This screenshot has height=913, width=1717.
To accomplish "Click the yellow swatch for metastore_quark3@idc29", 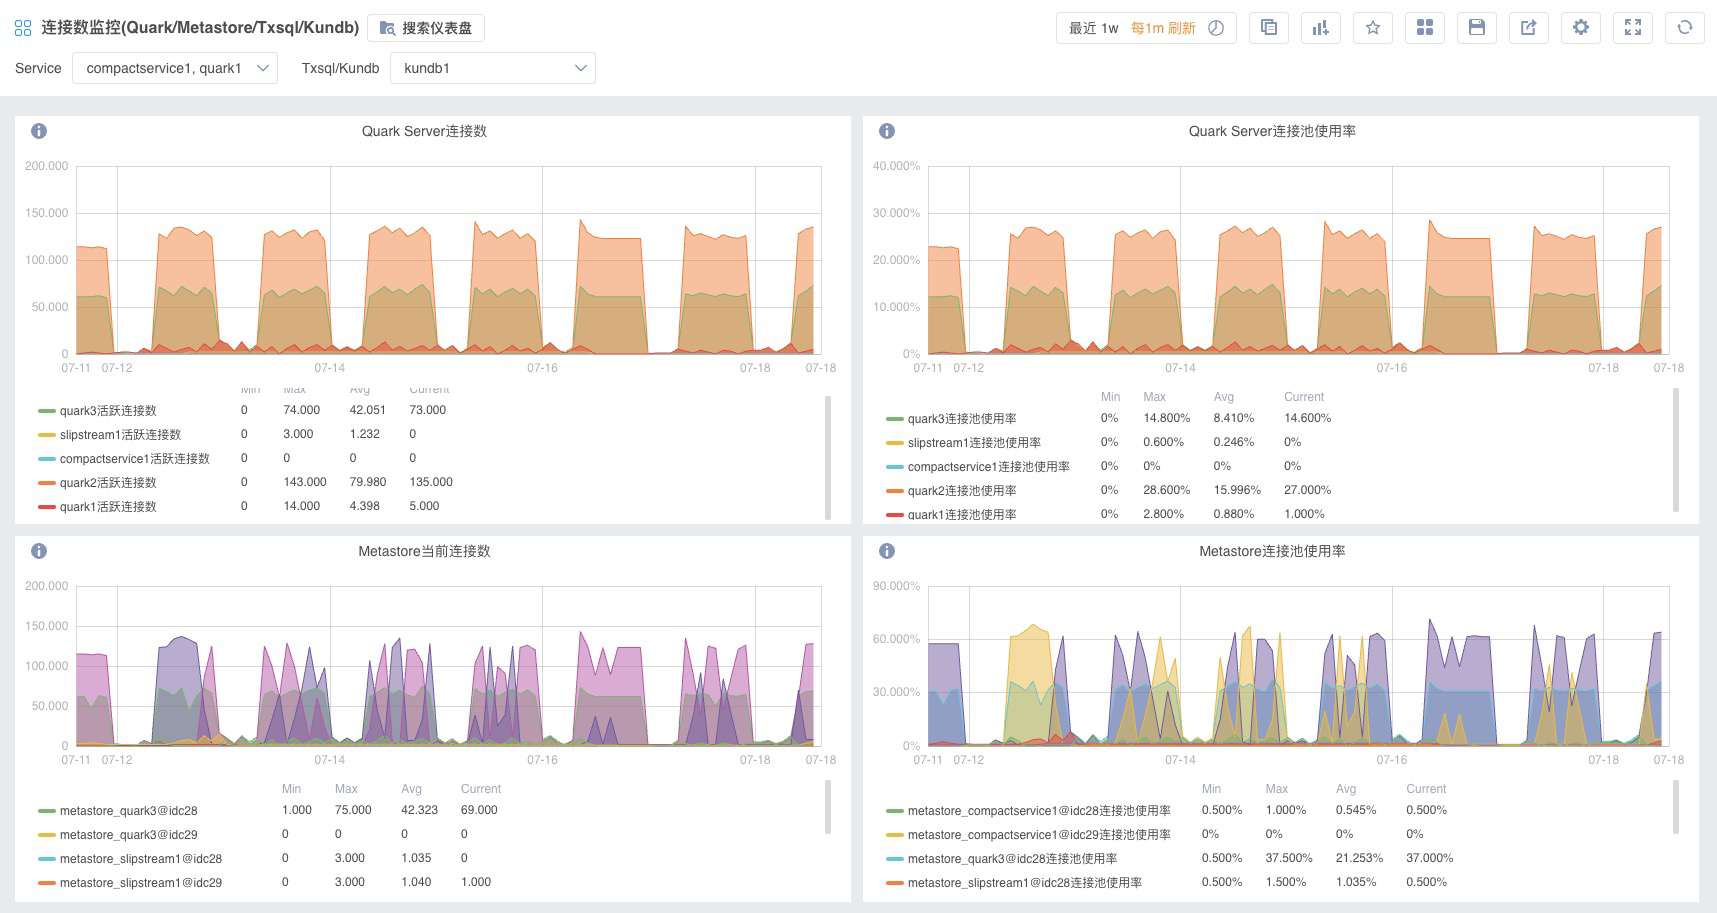I will [47, 835].
